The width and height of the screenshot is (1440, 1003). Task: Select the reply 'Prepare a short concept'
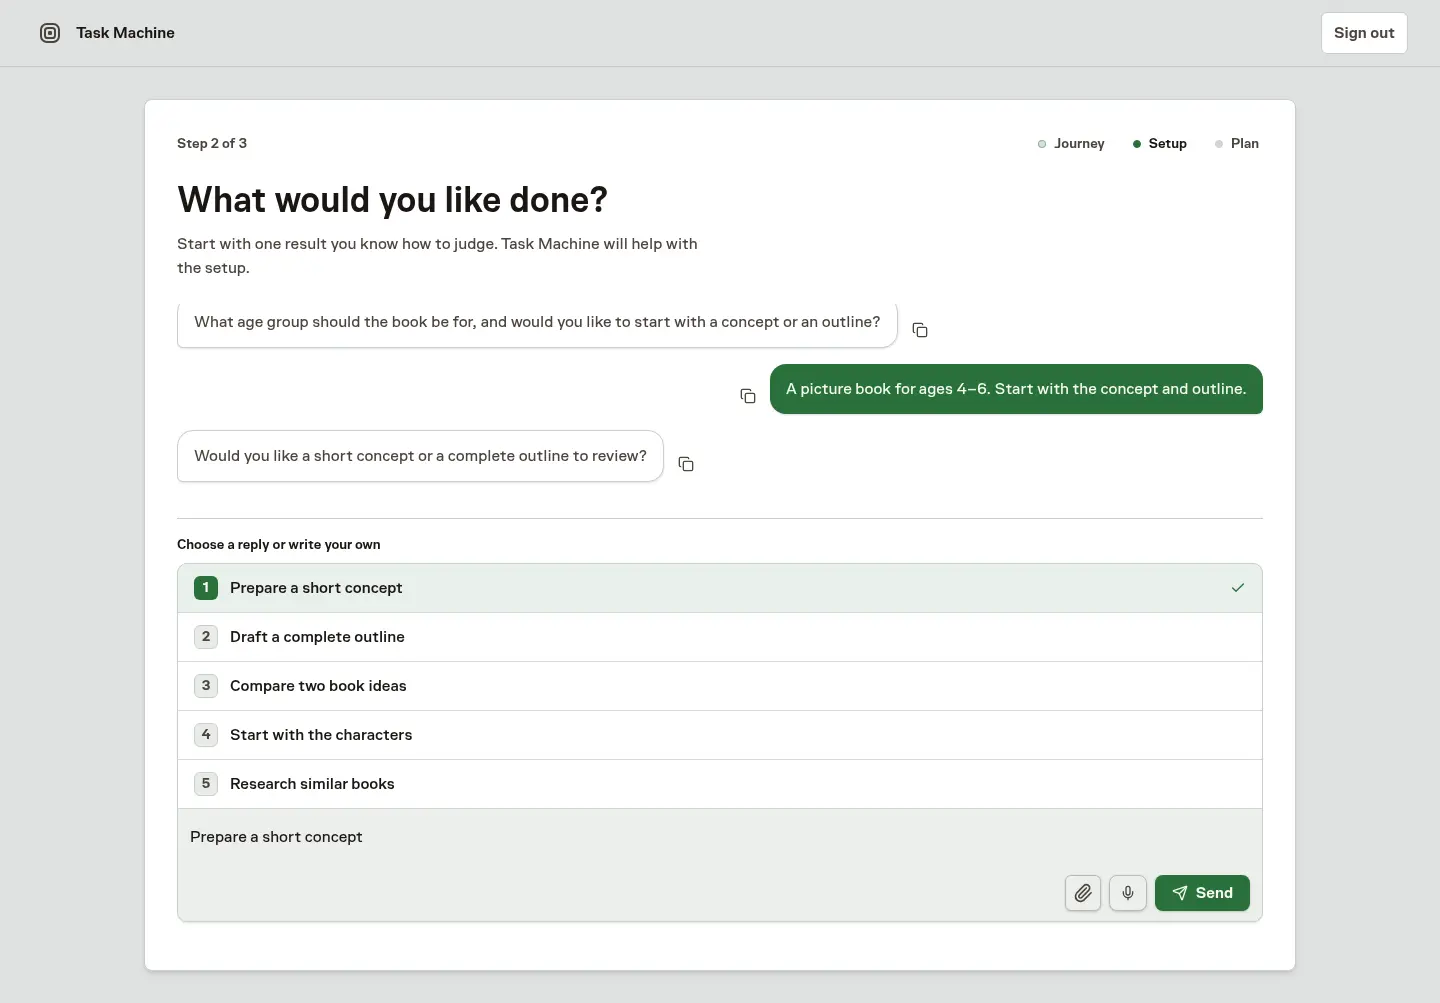pos(720,588)
